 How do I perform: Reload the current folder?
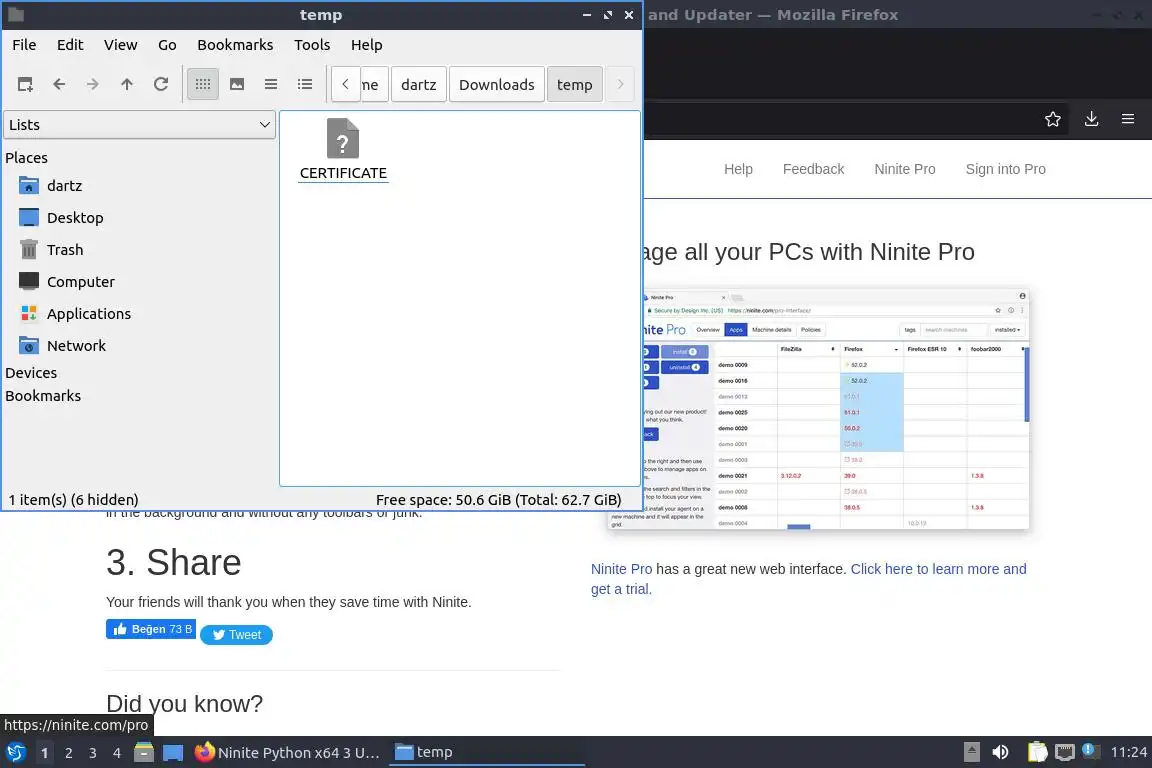point(161,85)
